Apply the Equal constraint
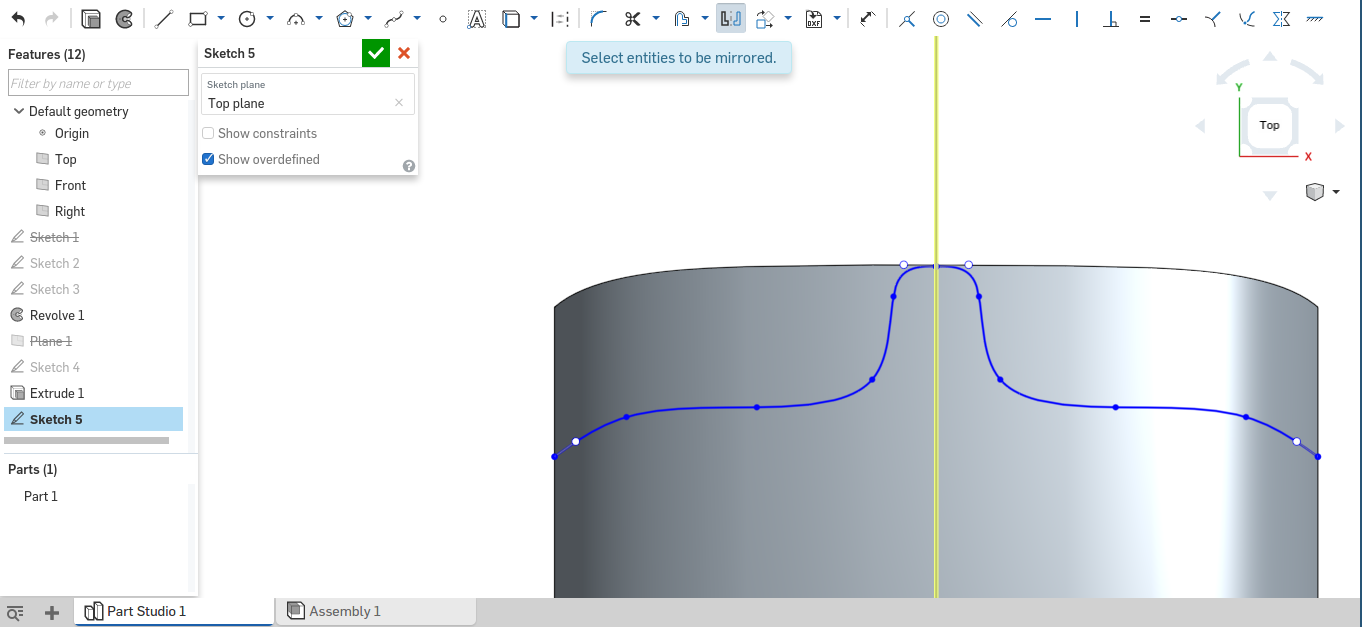 pyautogui.click(x=1145, y=18)
